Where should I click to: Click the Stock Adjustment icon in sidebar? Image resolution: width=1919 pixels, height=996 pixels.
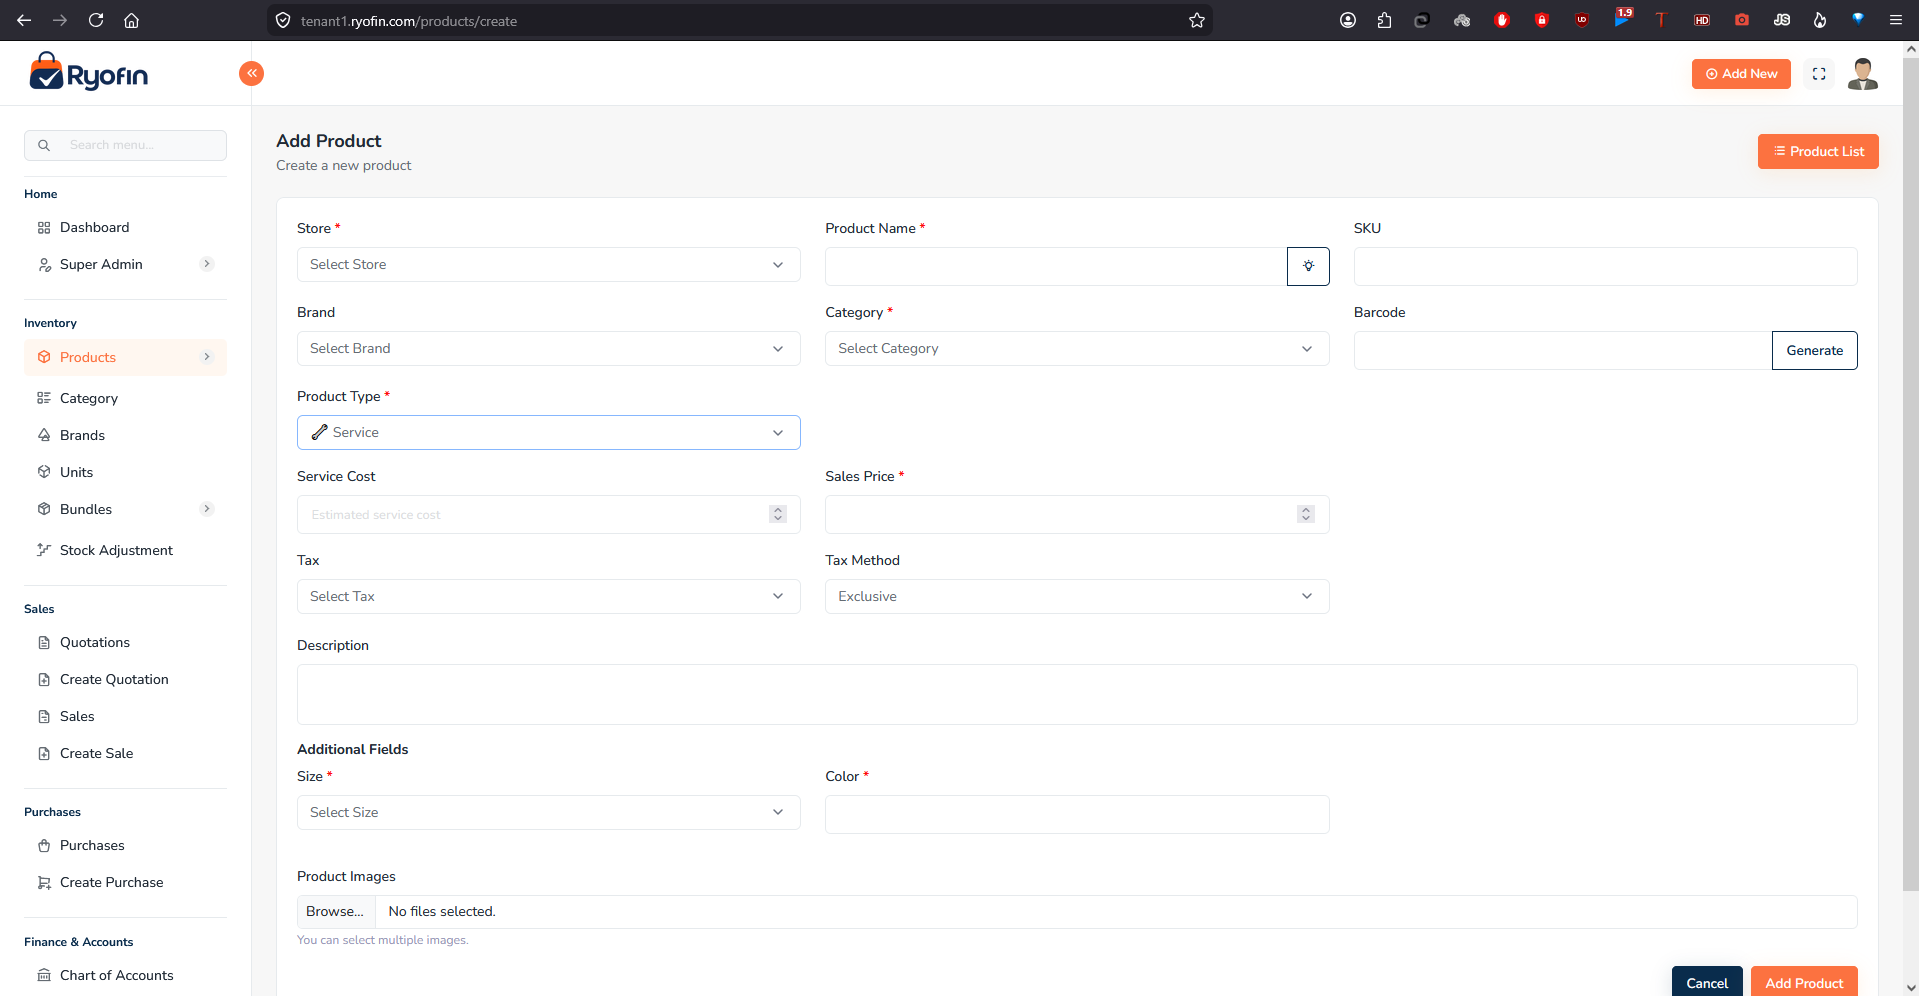(44, 550)
